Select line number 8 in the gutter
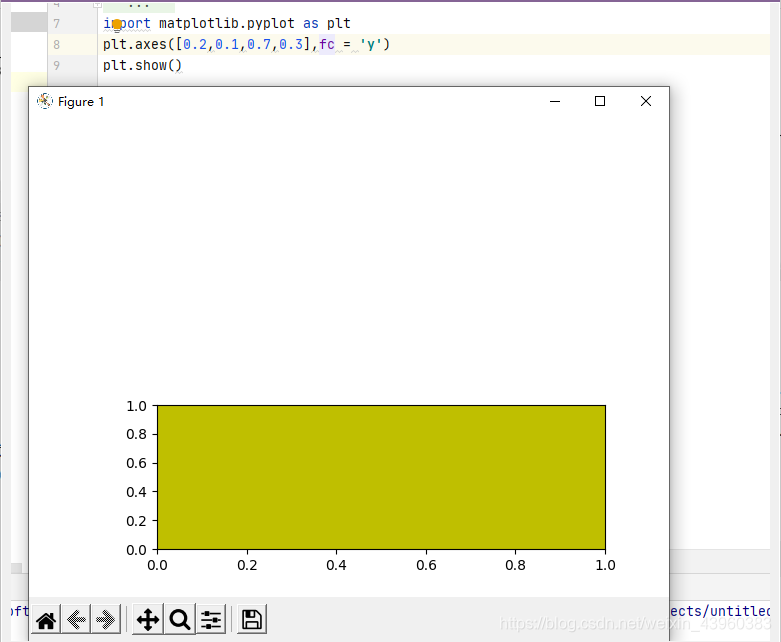This screenshot has height=642, width=781. 56,45
